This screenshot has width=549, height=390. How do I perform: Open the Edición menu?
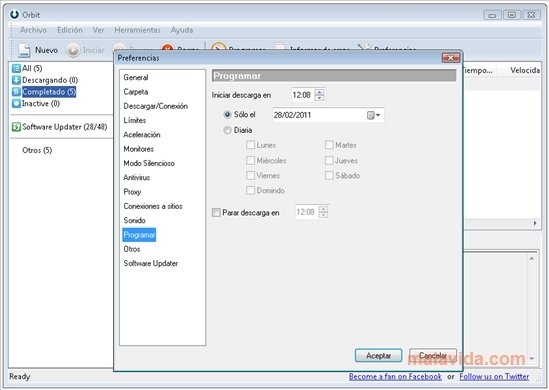[x=70, y=30]
